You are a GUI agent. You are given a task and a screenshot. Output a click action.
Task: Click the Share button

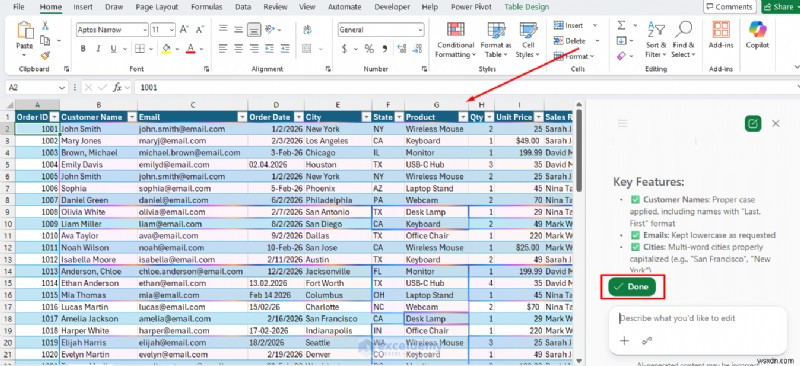[780, 7]
